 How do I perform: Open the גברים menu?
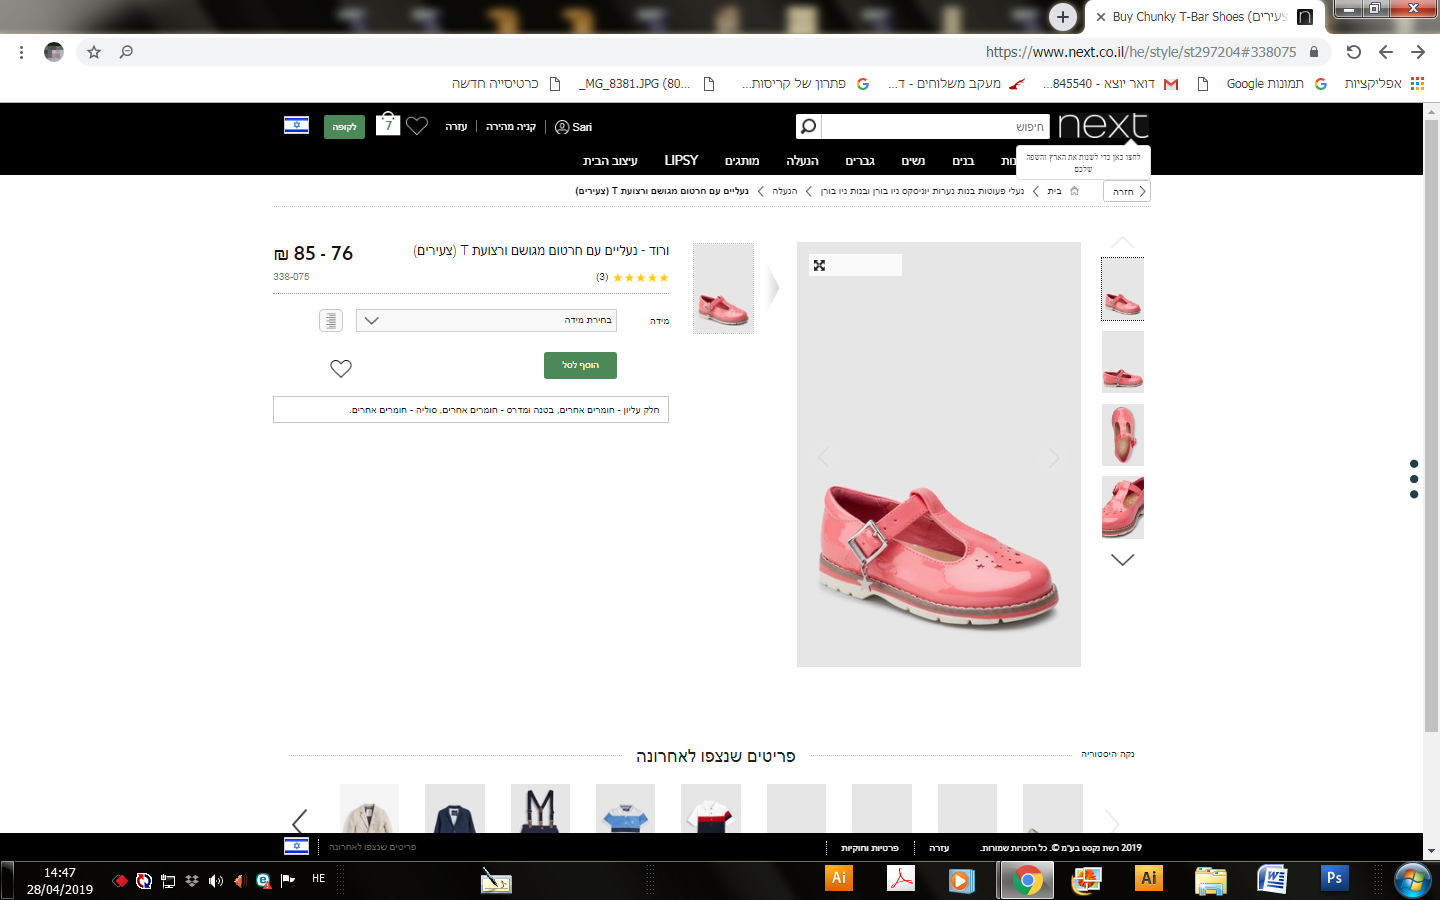[x=860, y=160]
